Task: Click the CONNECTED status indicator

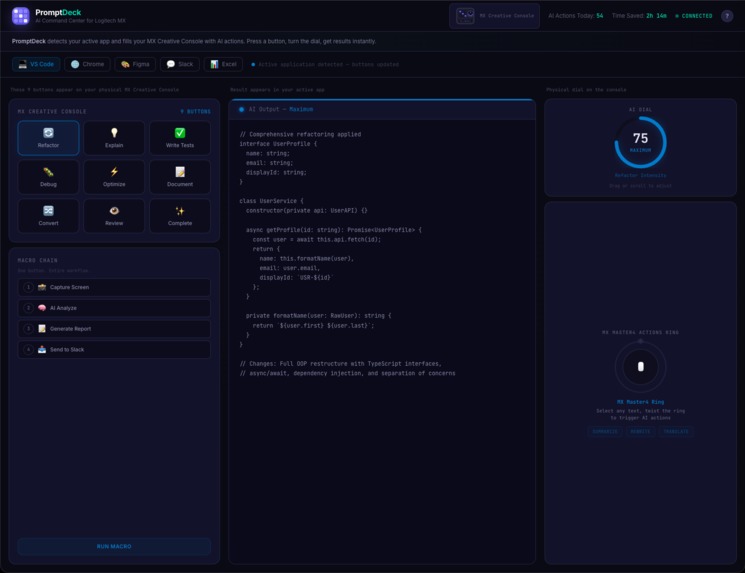Action: pos(694,16)
